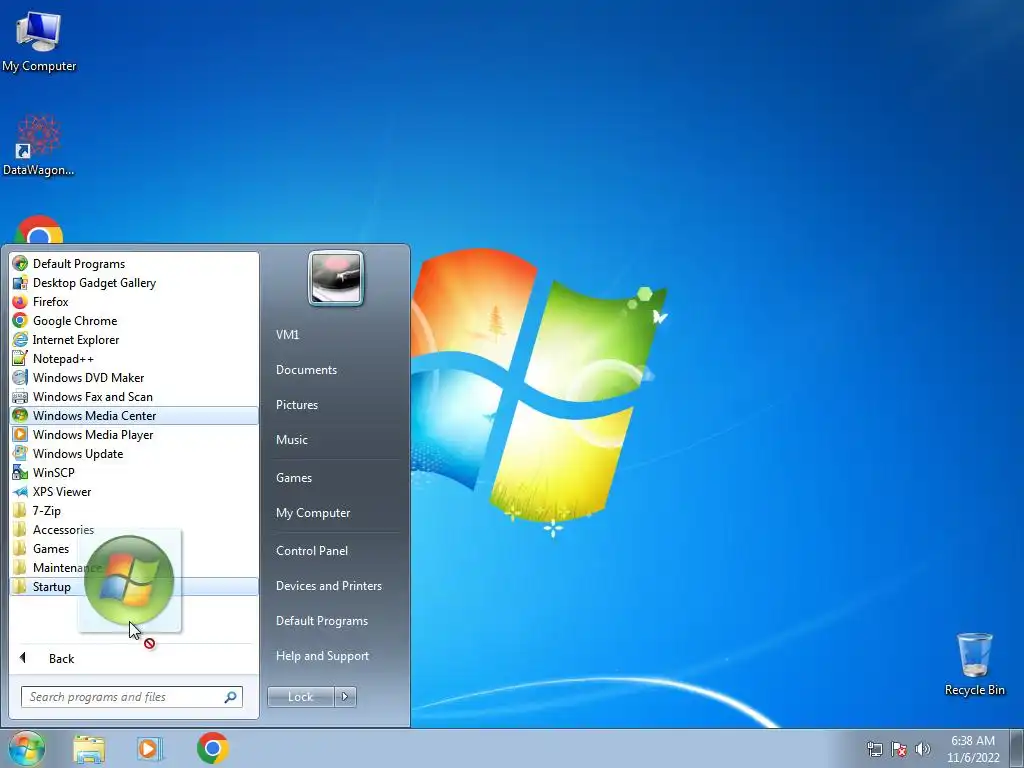This screenshot has width=1024, height=768.
Task: Click the Show desktop strip on the taskbar
Action: tap(1017, 748)
